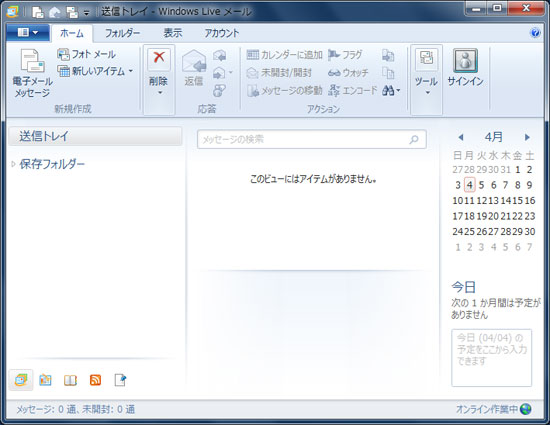The width and height of the screenshot is (550, 425).
Task: Click the フォト メール button
Action: point(86,54)
